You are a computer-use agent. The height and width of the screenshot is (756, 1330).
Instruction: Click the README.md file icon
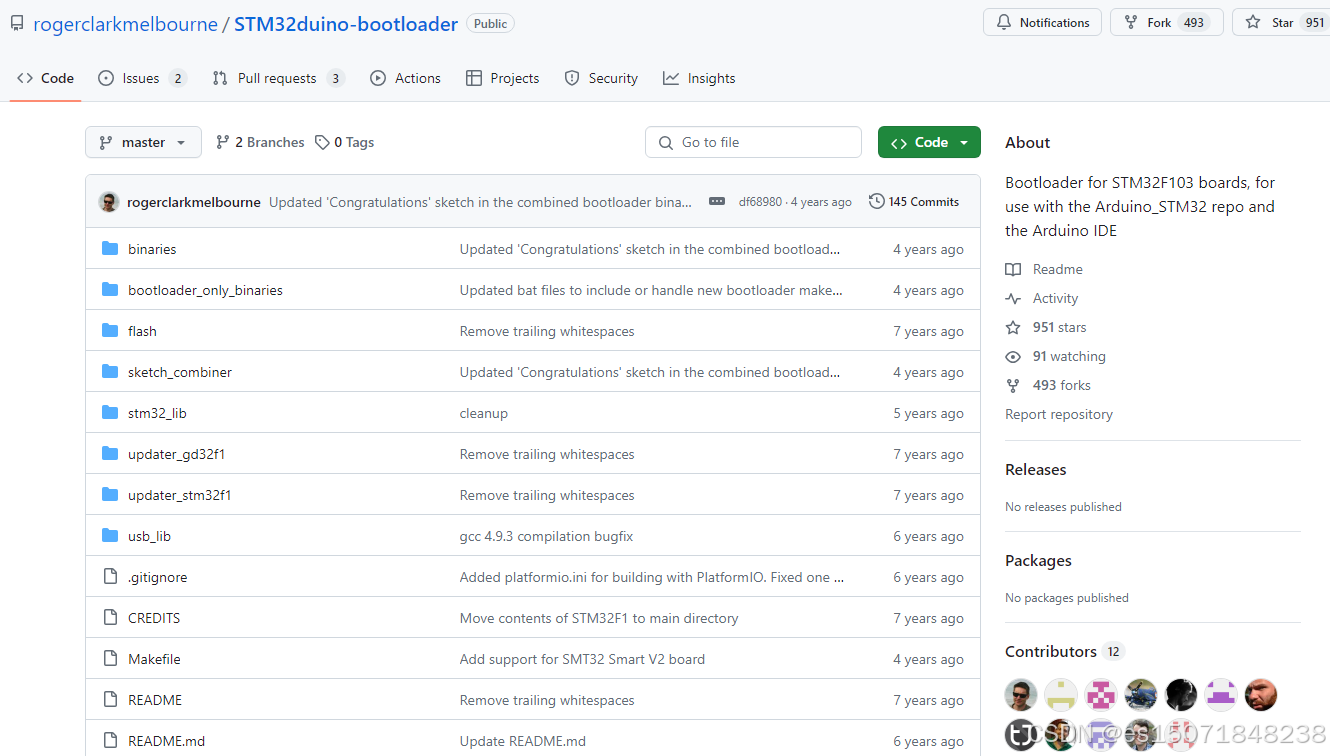110,741
